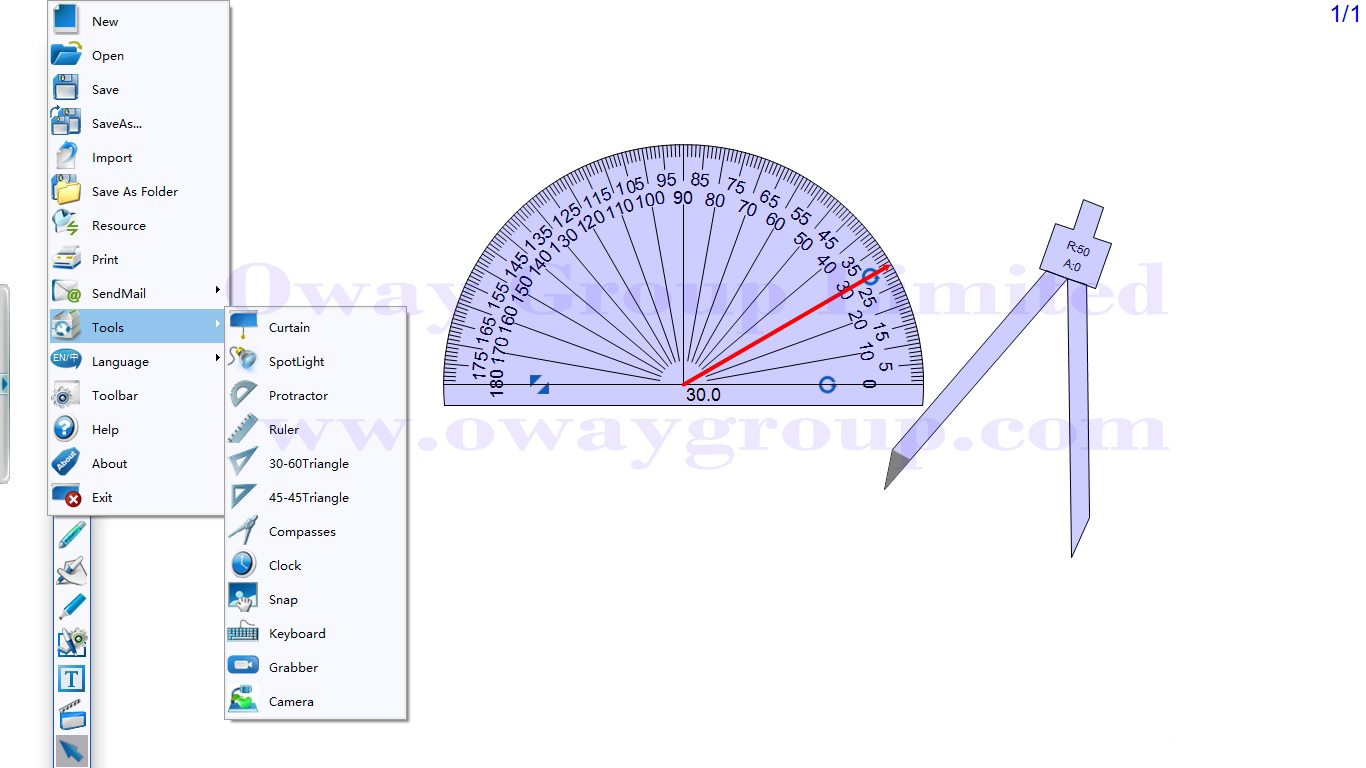
Task: Click the circular rotate handle on protractor baseline
Action: (x=827, y=385)
